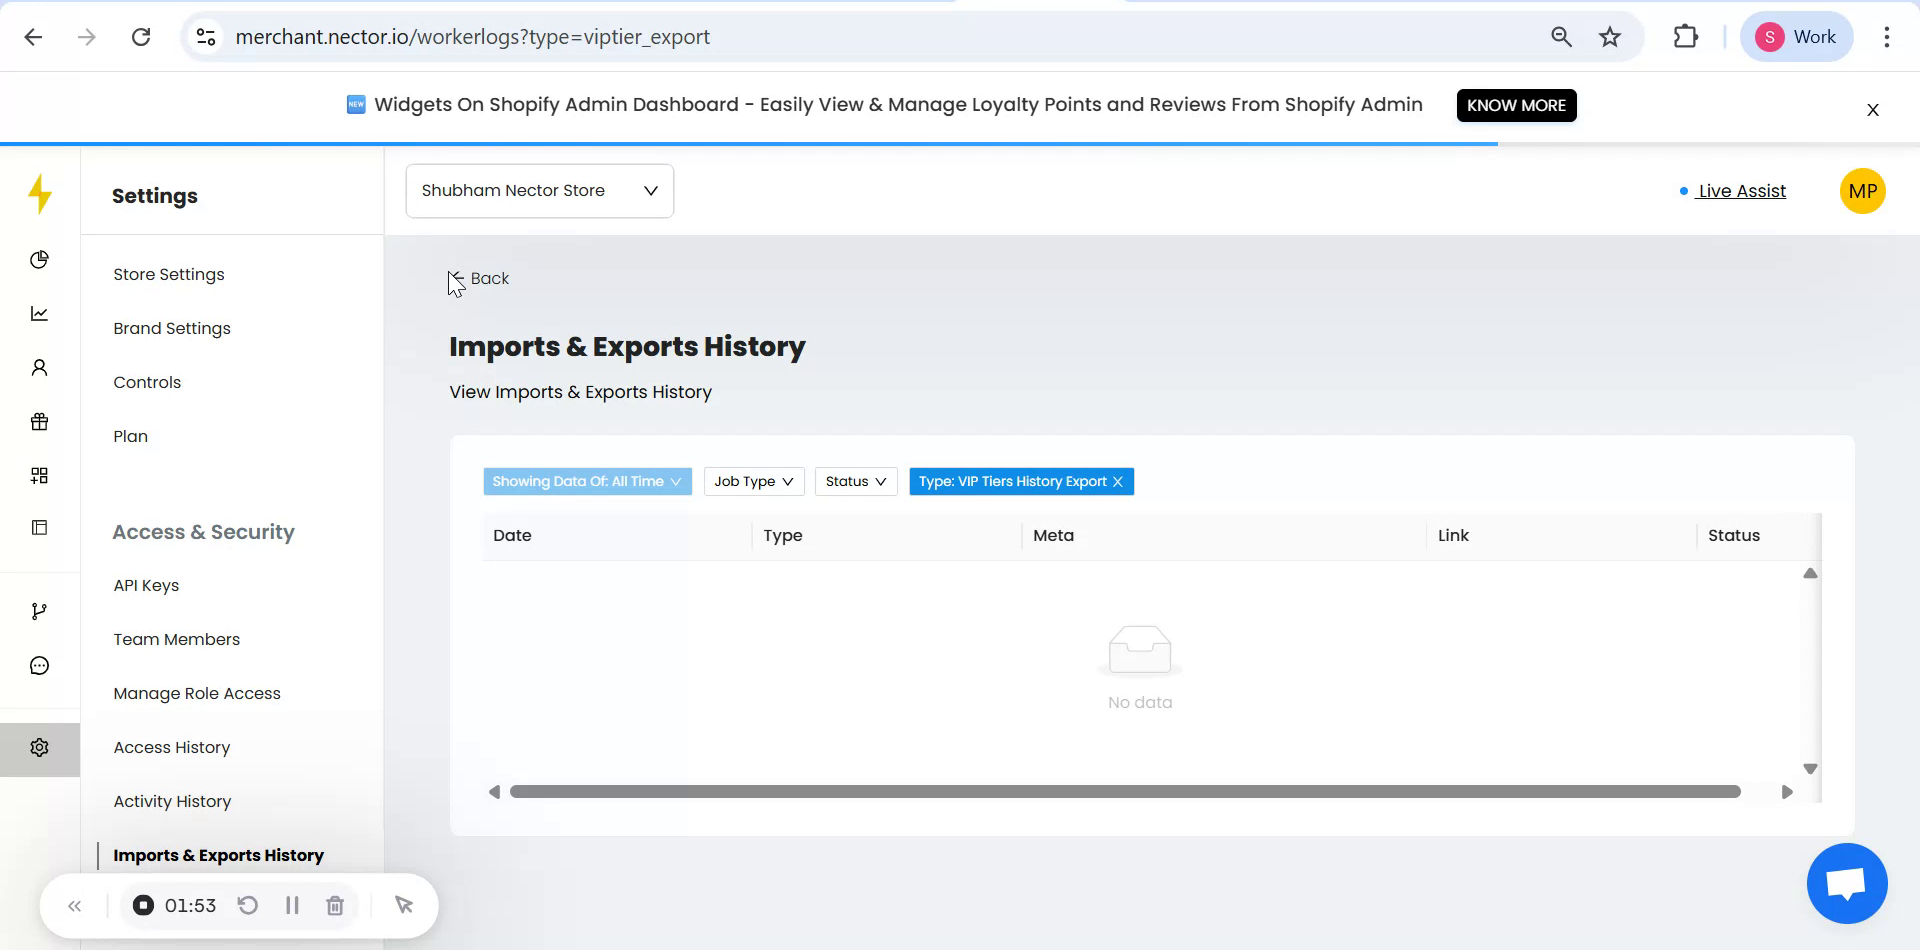Open the integrations branch icon
This screenshot has width=1920, height=950.
pos(39,610)
